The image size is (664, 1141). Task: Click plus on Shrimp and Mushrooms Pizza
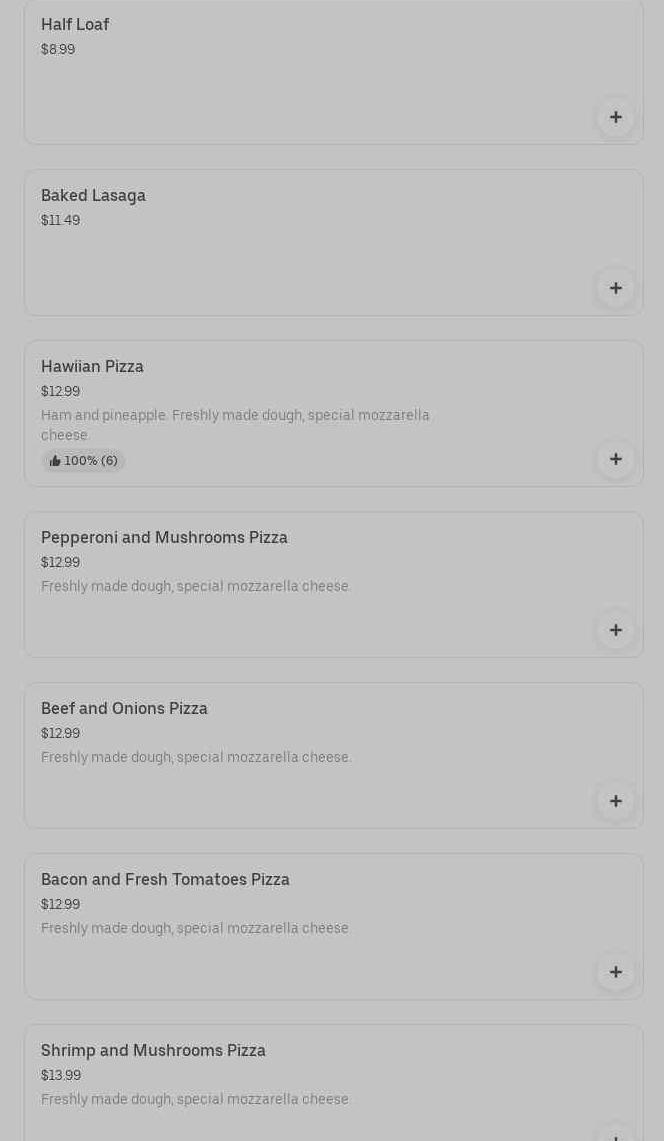pos(615,1134)
